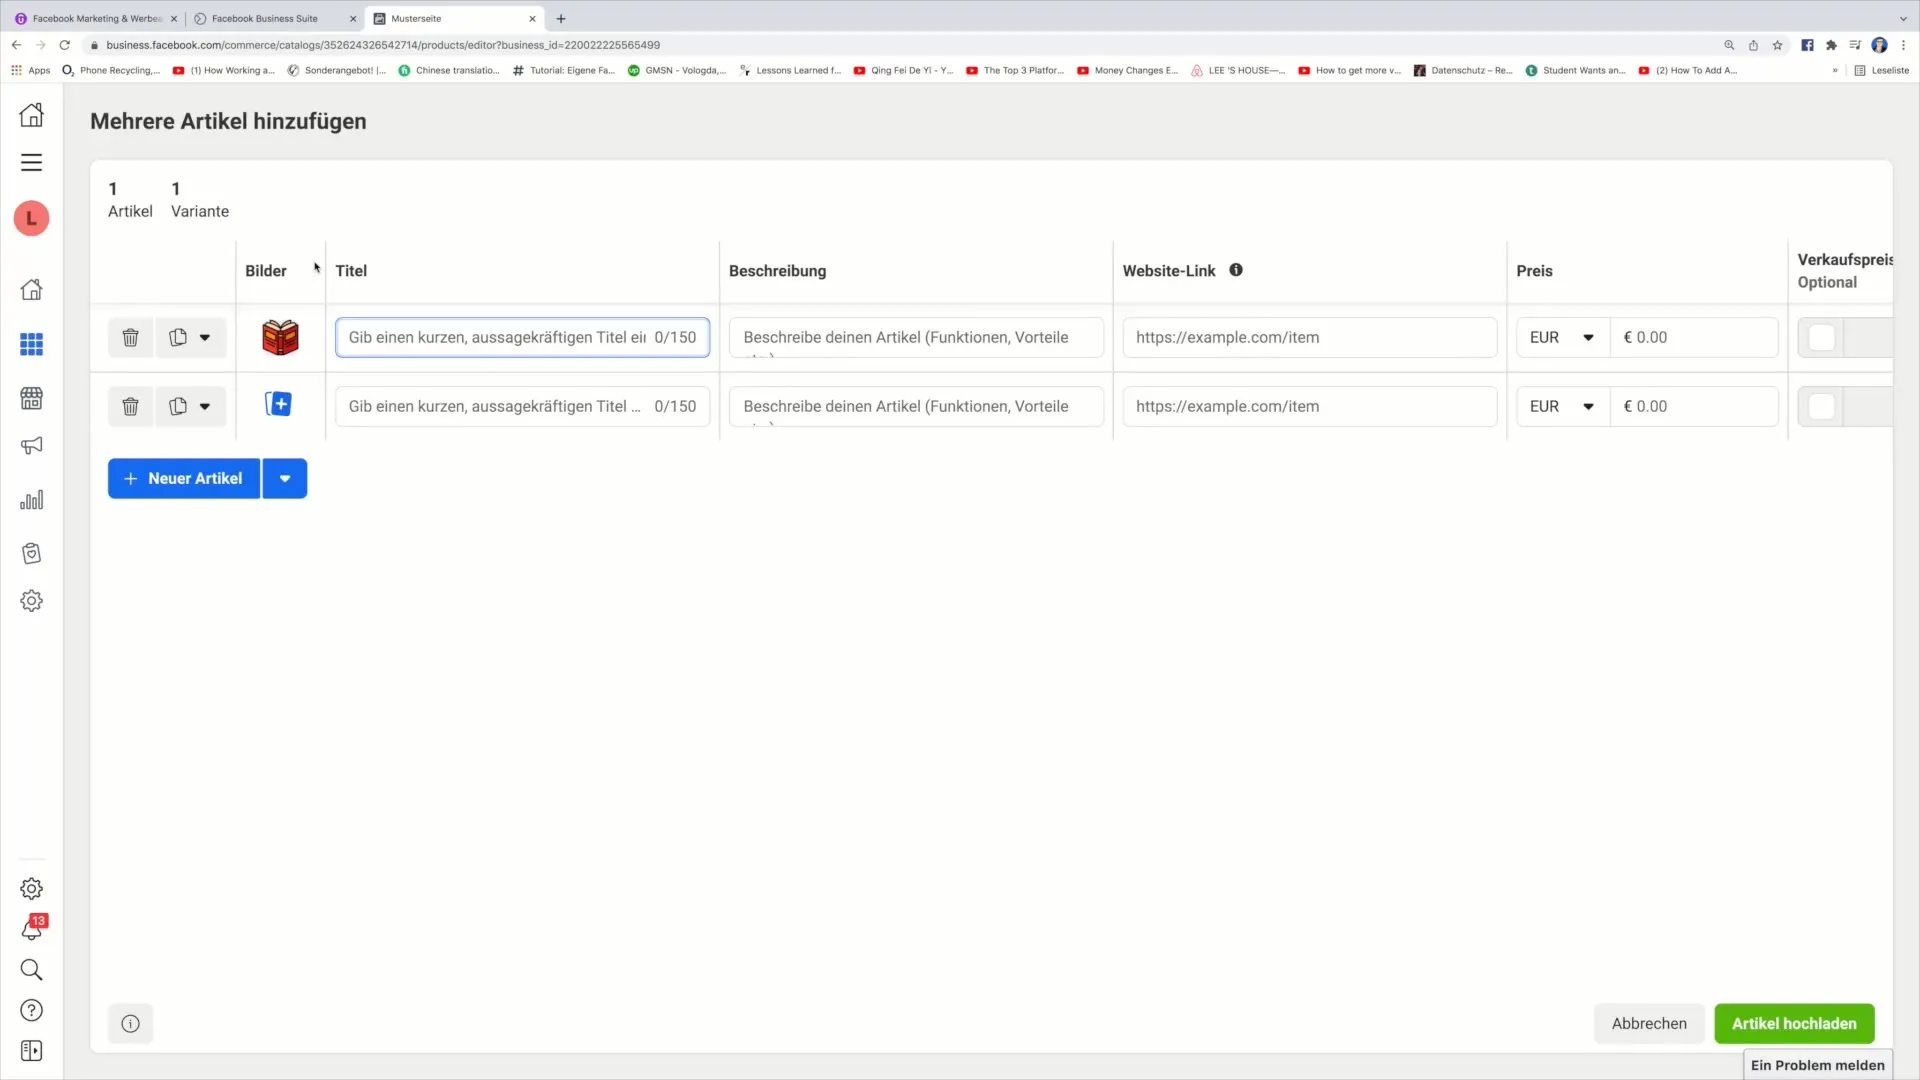Open Chrome profile avatar
The image size is (1920, 1080).
(1880, 45)
